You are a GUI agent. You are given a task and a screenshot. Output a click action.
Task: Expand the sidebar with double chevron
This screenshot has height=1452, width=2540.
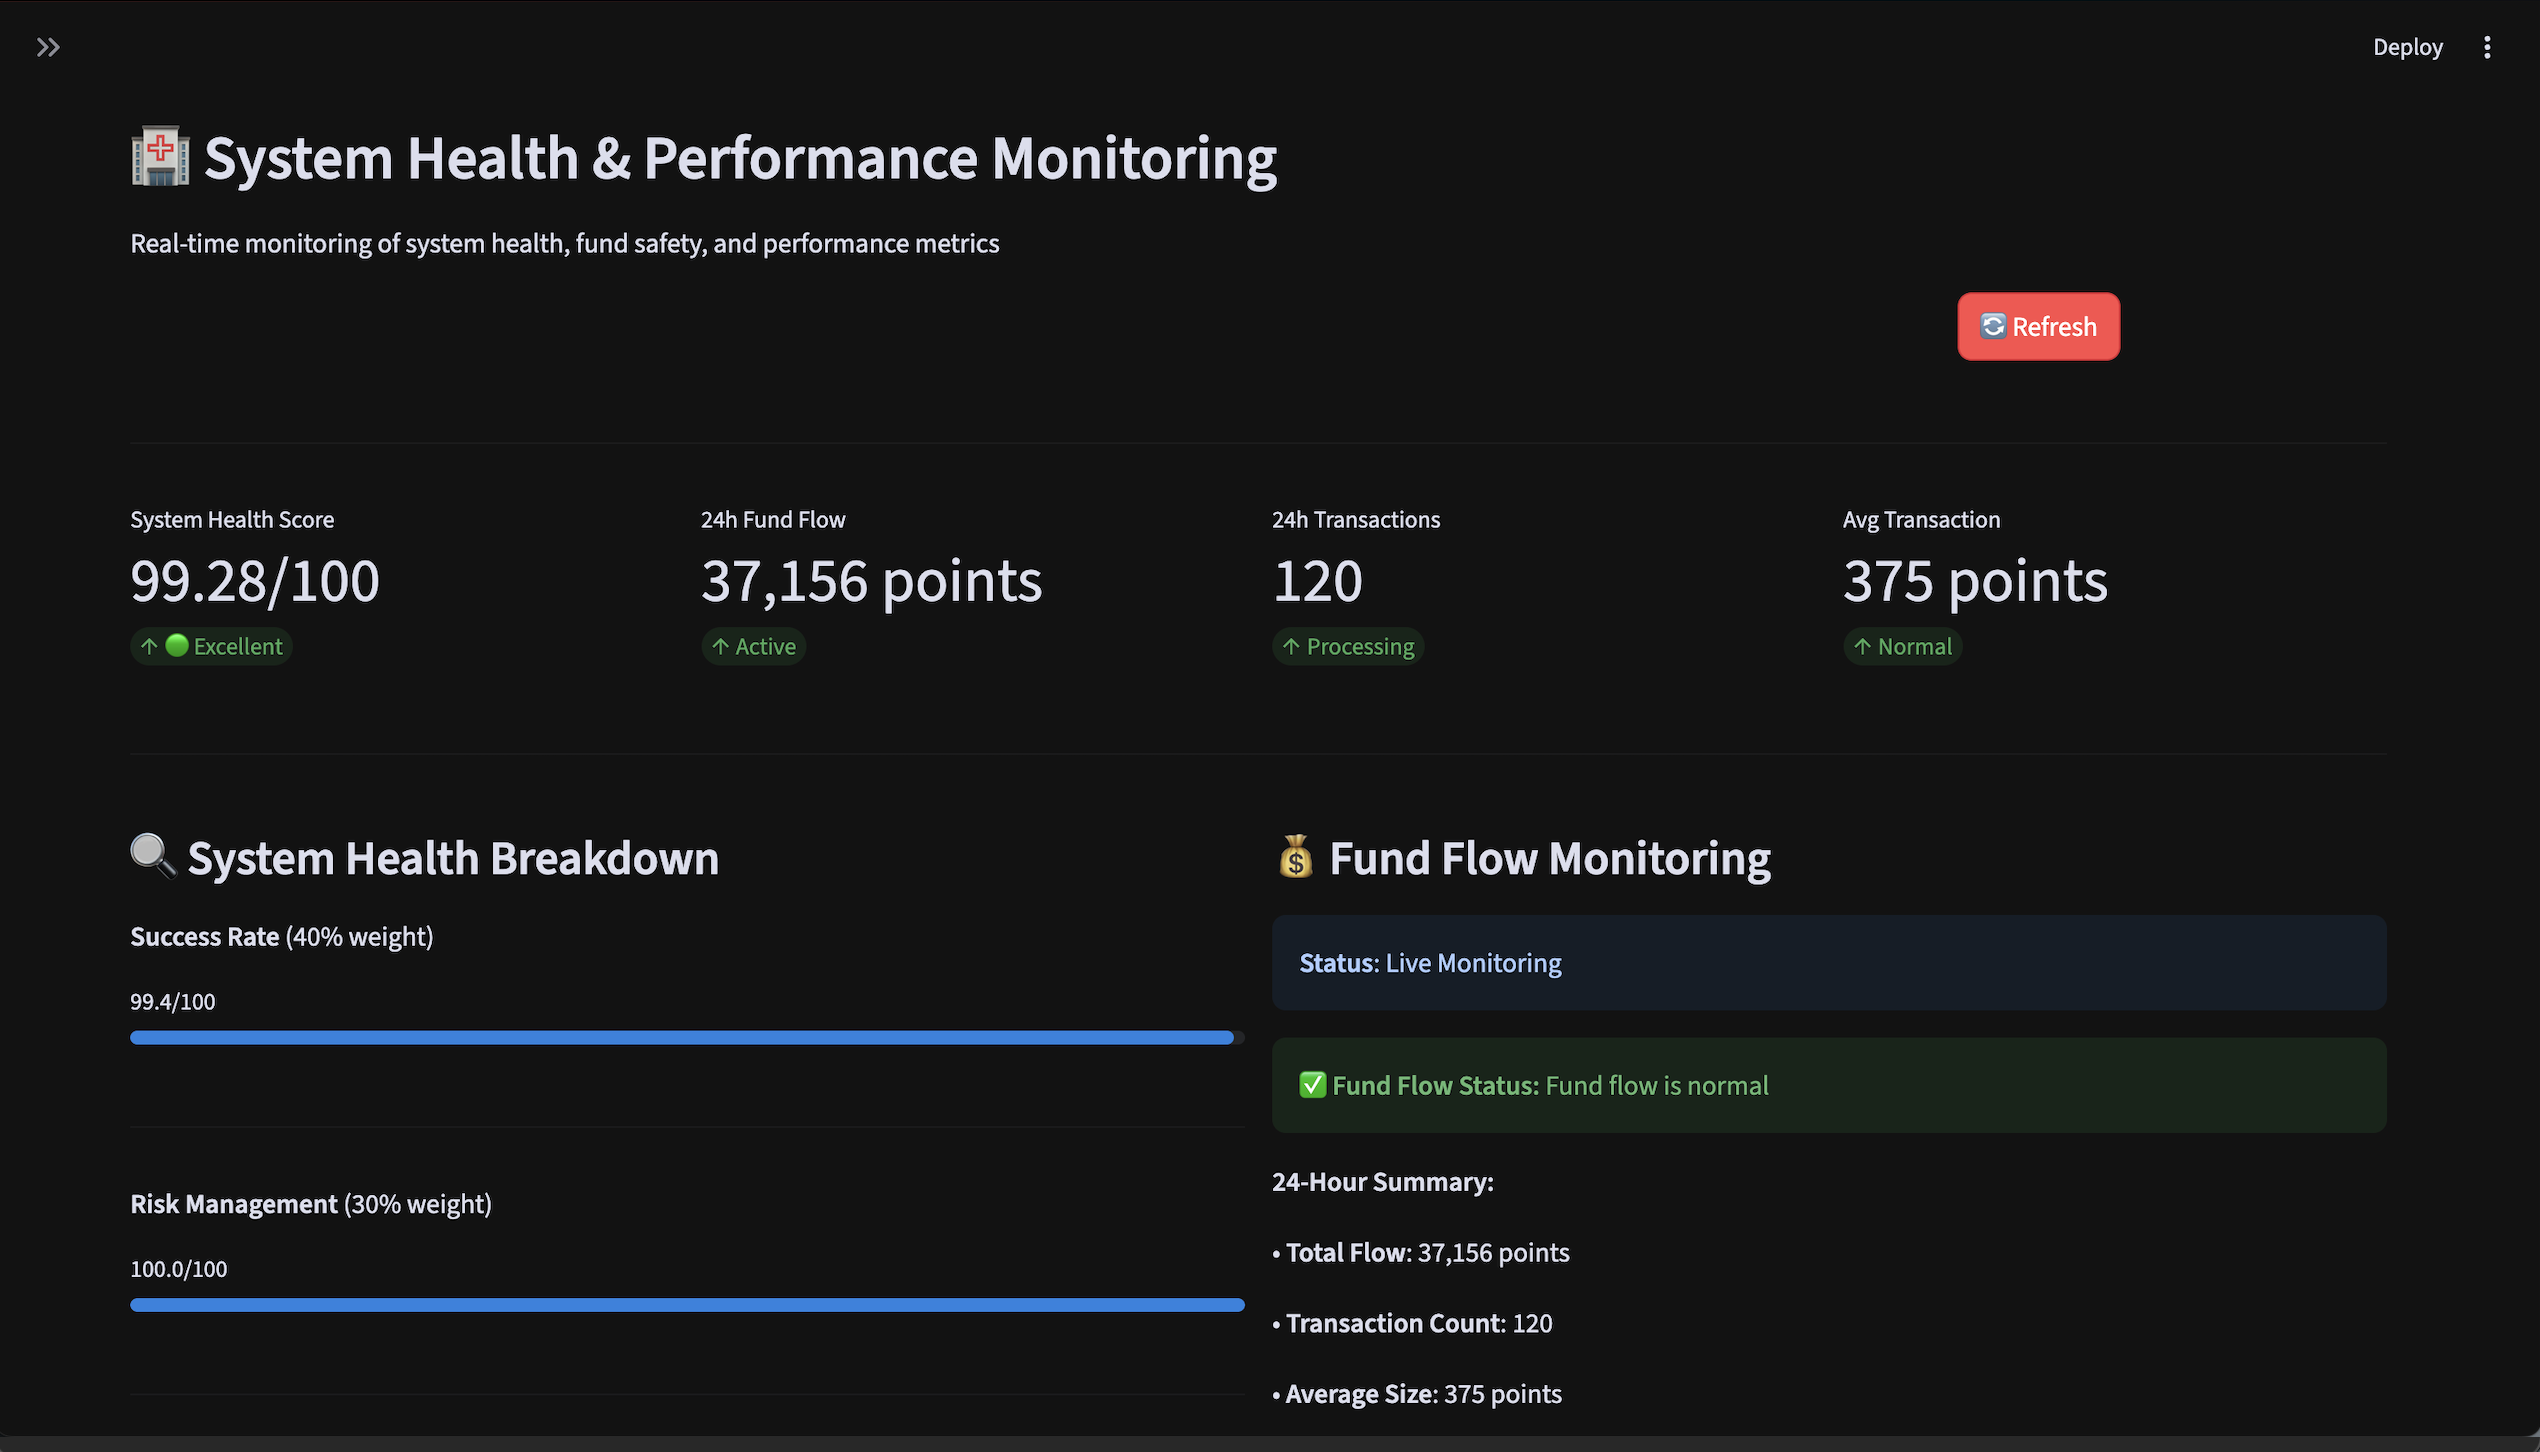[47, 47]
